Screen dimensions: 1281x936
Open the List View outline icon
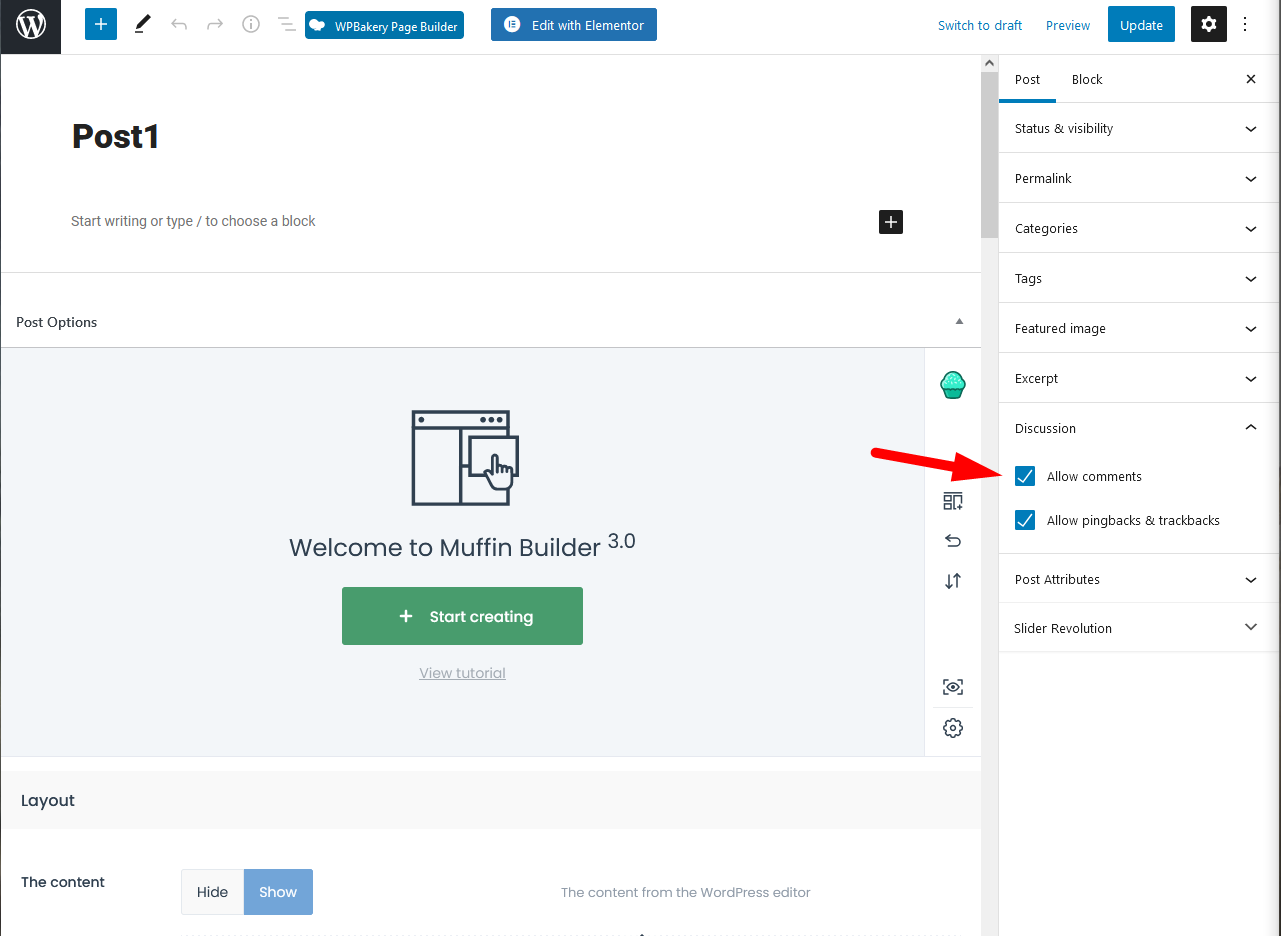[x=286, y=25]
